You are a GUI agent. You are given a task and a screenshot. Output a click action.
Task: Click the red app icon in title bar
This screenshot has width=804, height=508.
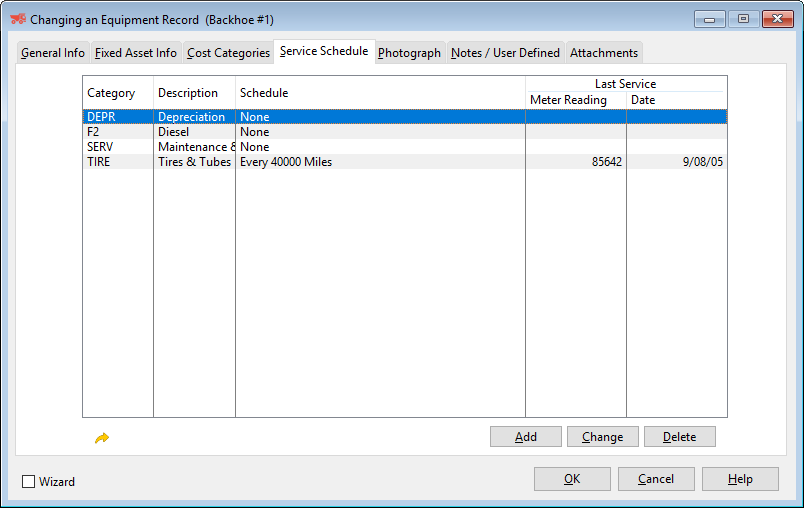17,19
